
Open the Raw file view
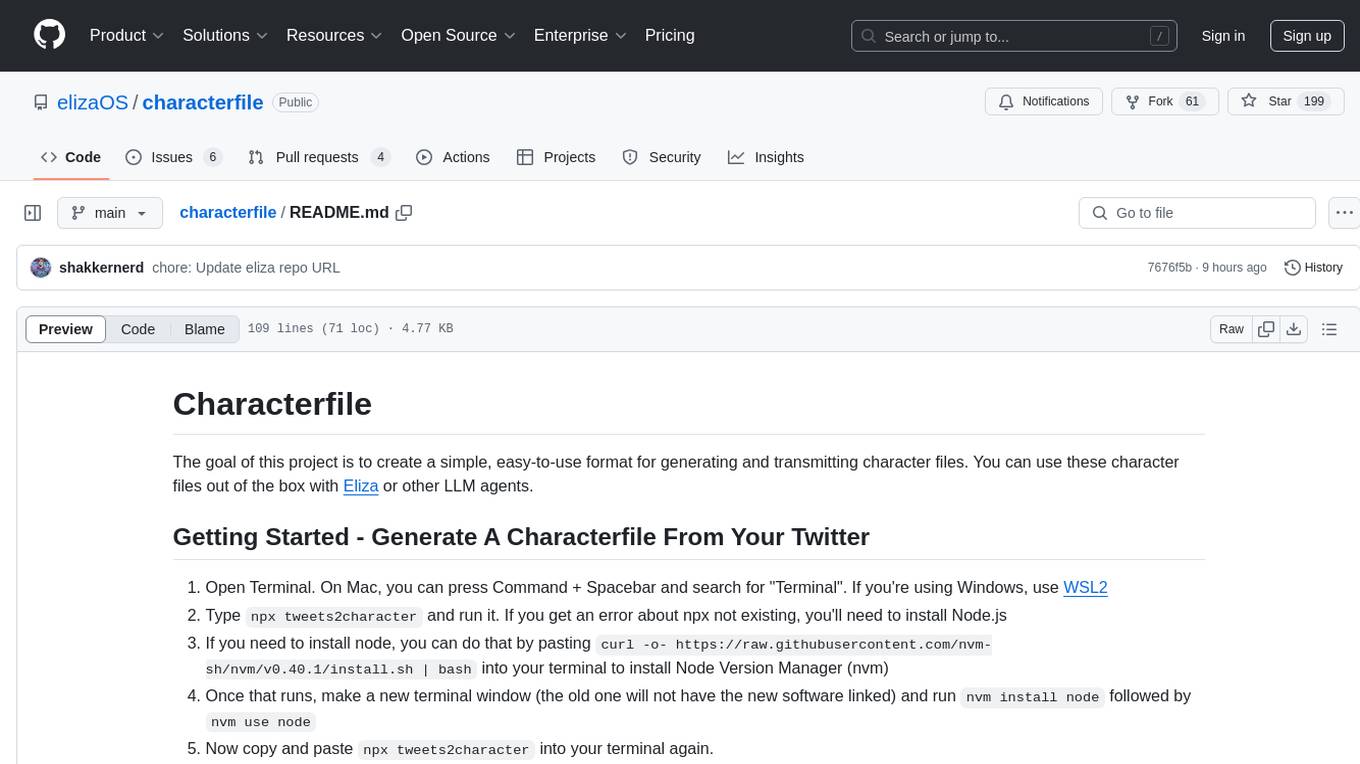pyautogui.click(x=1231, y=329)
